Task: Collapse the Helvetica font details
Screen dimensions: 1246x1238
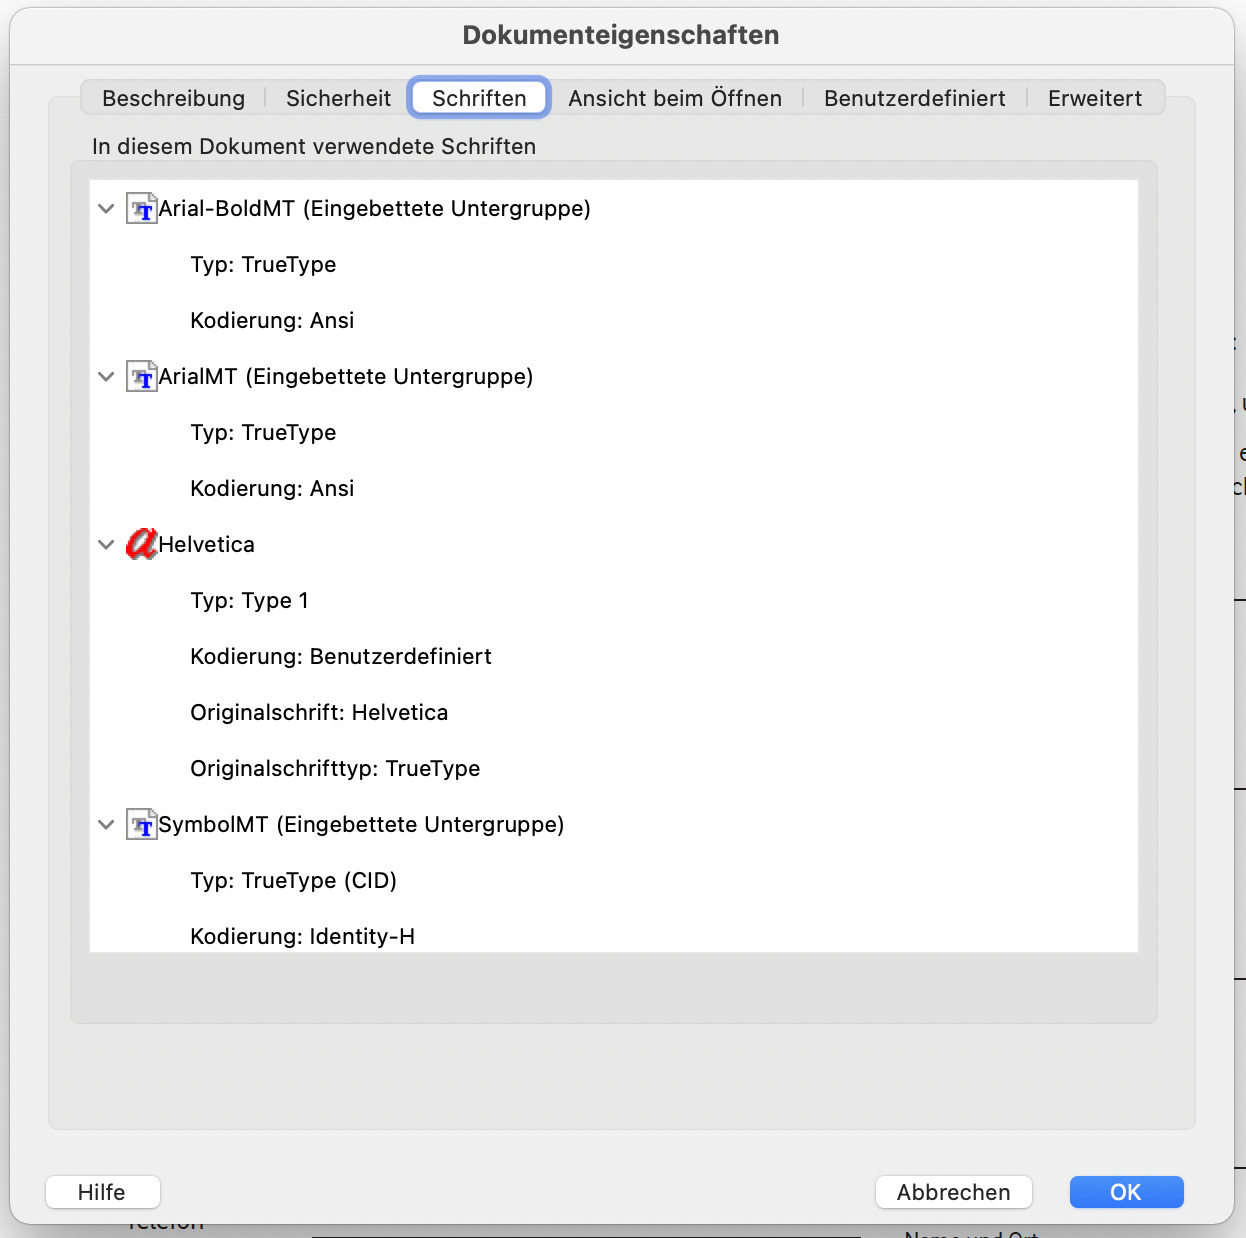Action: tap(106, 545)
